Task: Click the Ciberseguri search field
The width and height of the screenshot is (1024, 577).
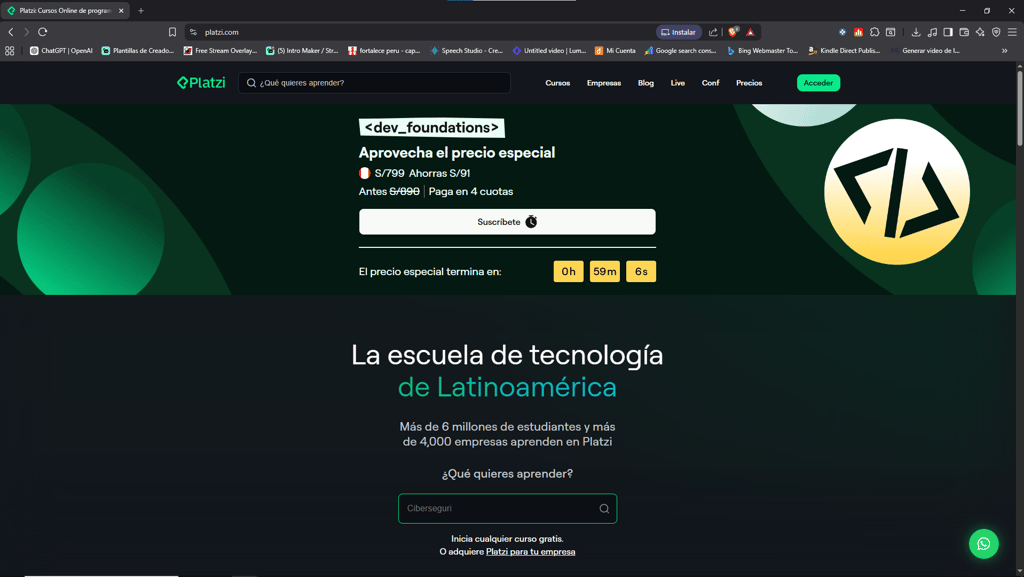Action: pos(507,508)
